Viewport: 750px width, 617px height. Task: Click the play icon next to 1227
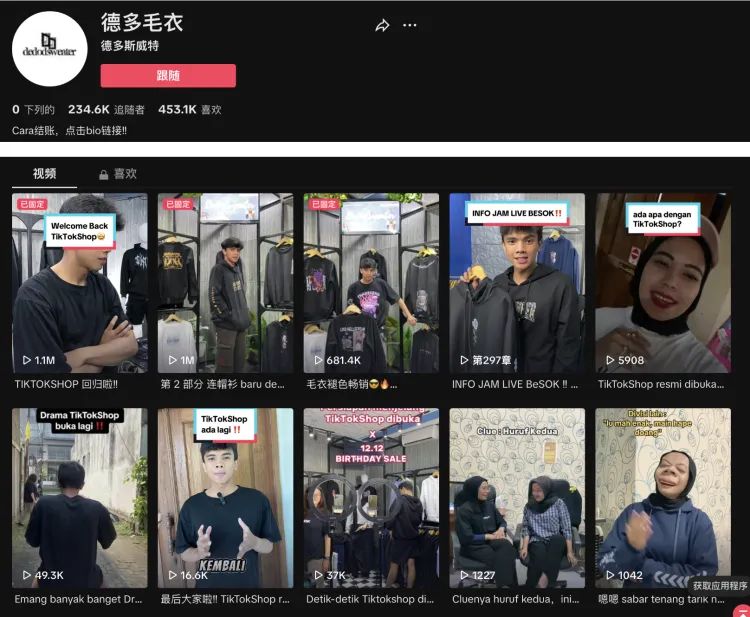click(x=464, y=575)
